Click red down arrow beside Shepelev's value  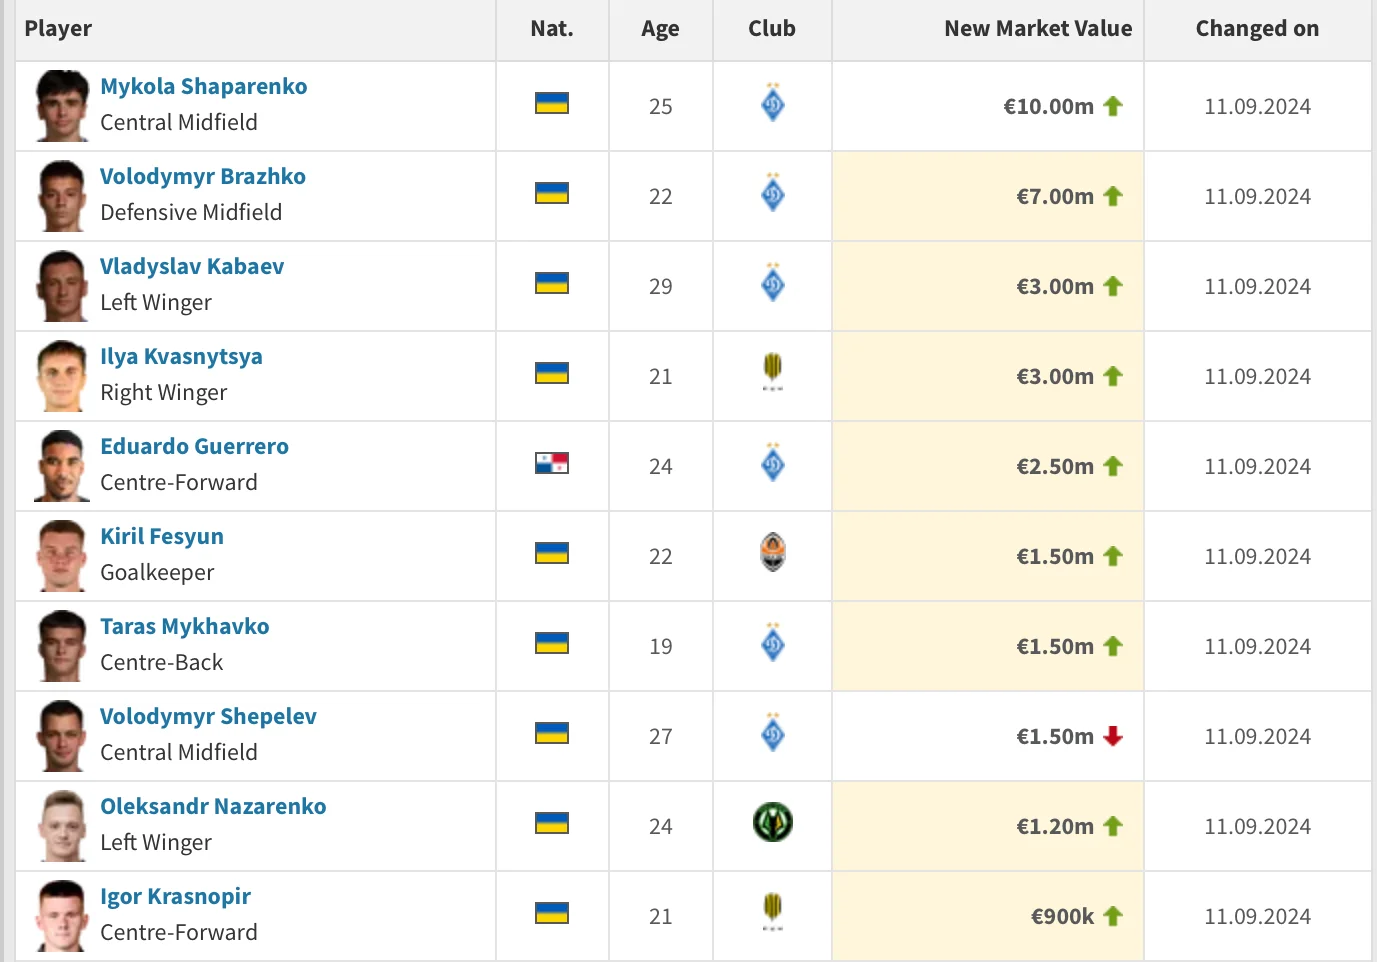point(1113,736)
